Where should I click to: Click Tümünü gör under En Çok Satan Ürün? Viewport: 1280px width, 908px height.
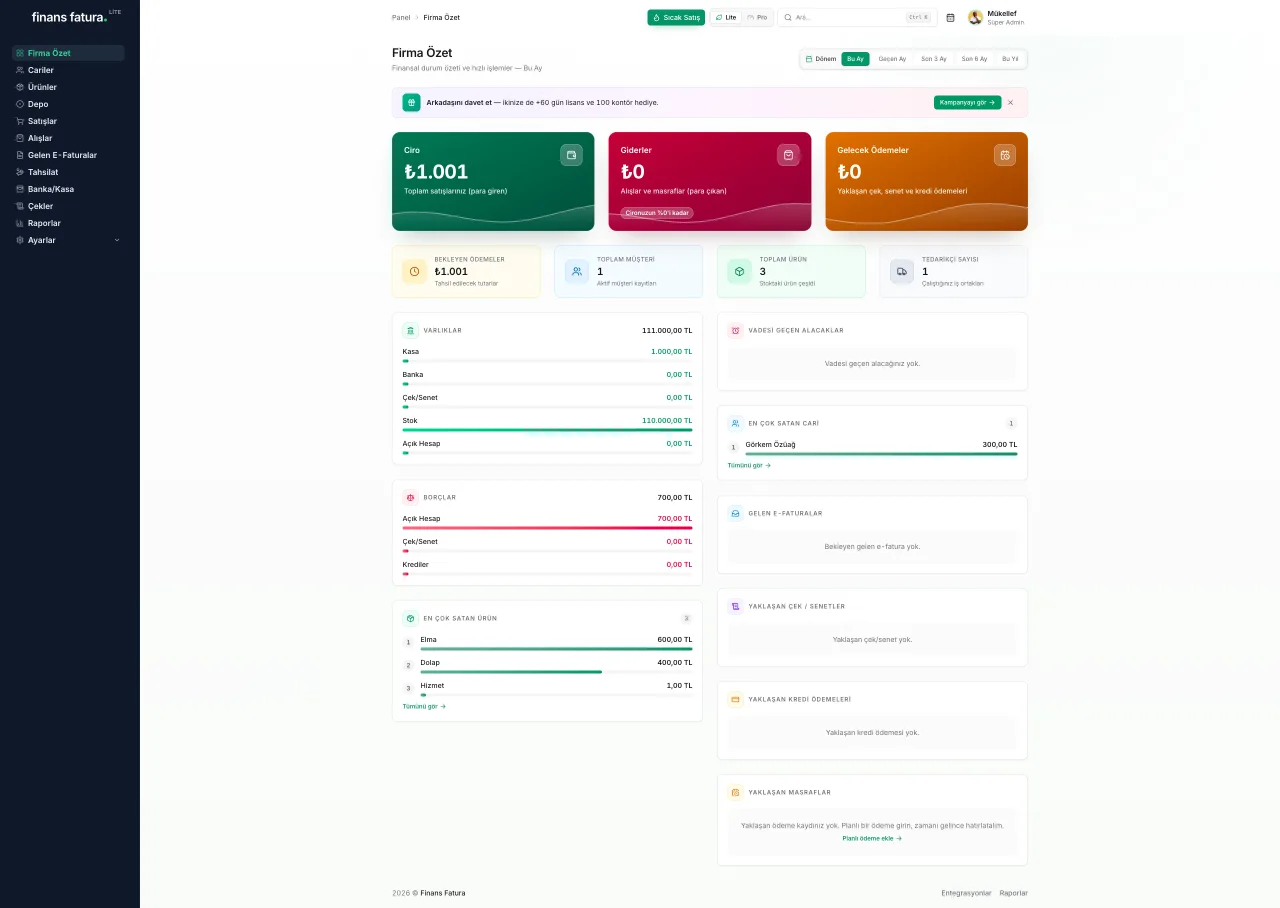point(424,706)
